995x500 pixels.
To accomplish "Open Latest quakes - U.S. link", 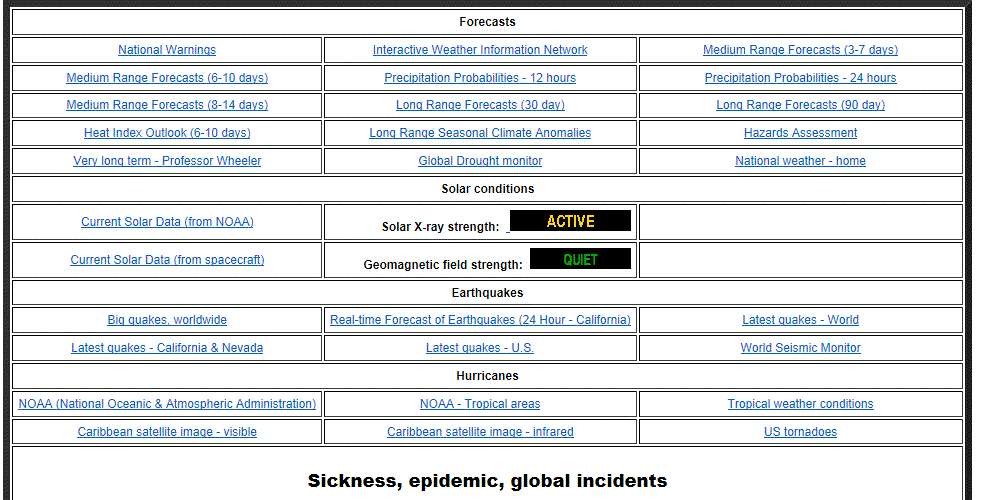I will (x=480, y=348).
